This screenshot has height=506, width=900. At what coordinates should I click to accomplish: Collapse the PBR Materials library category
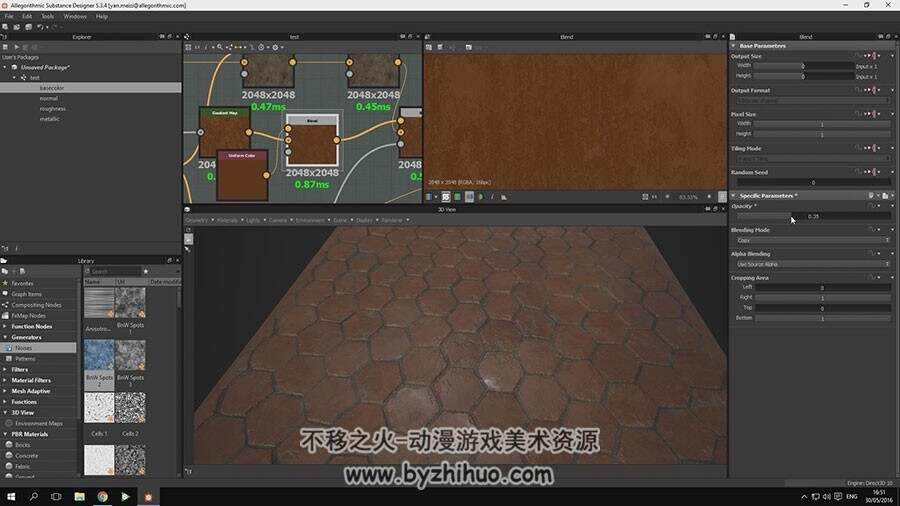(5, 434)
